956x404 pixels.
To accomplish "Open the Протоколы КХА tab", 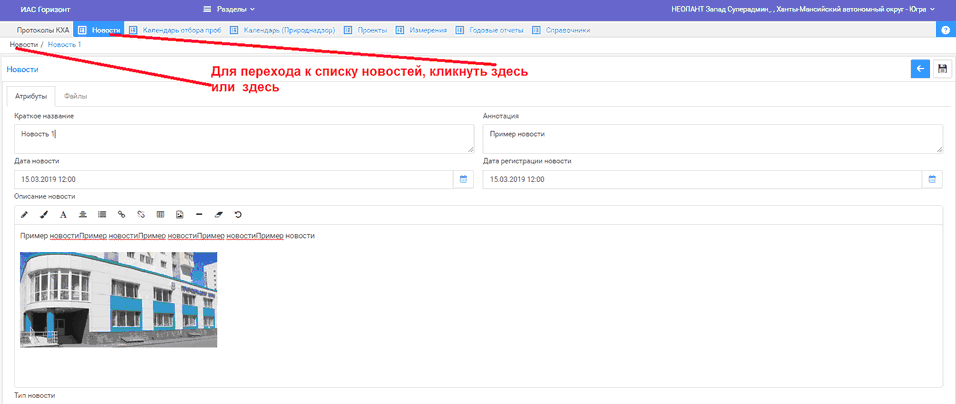I will pyautogui.click(x=43, y=30).
